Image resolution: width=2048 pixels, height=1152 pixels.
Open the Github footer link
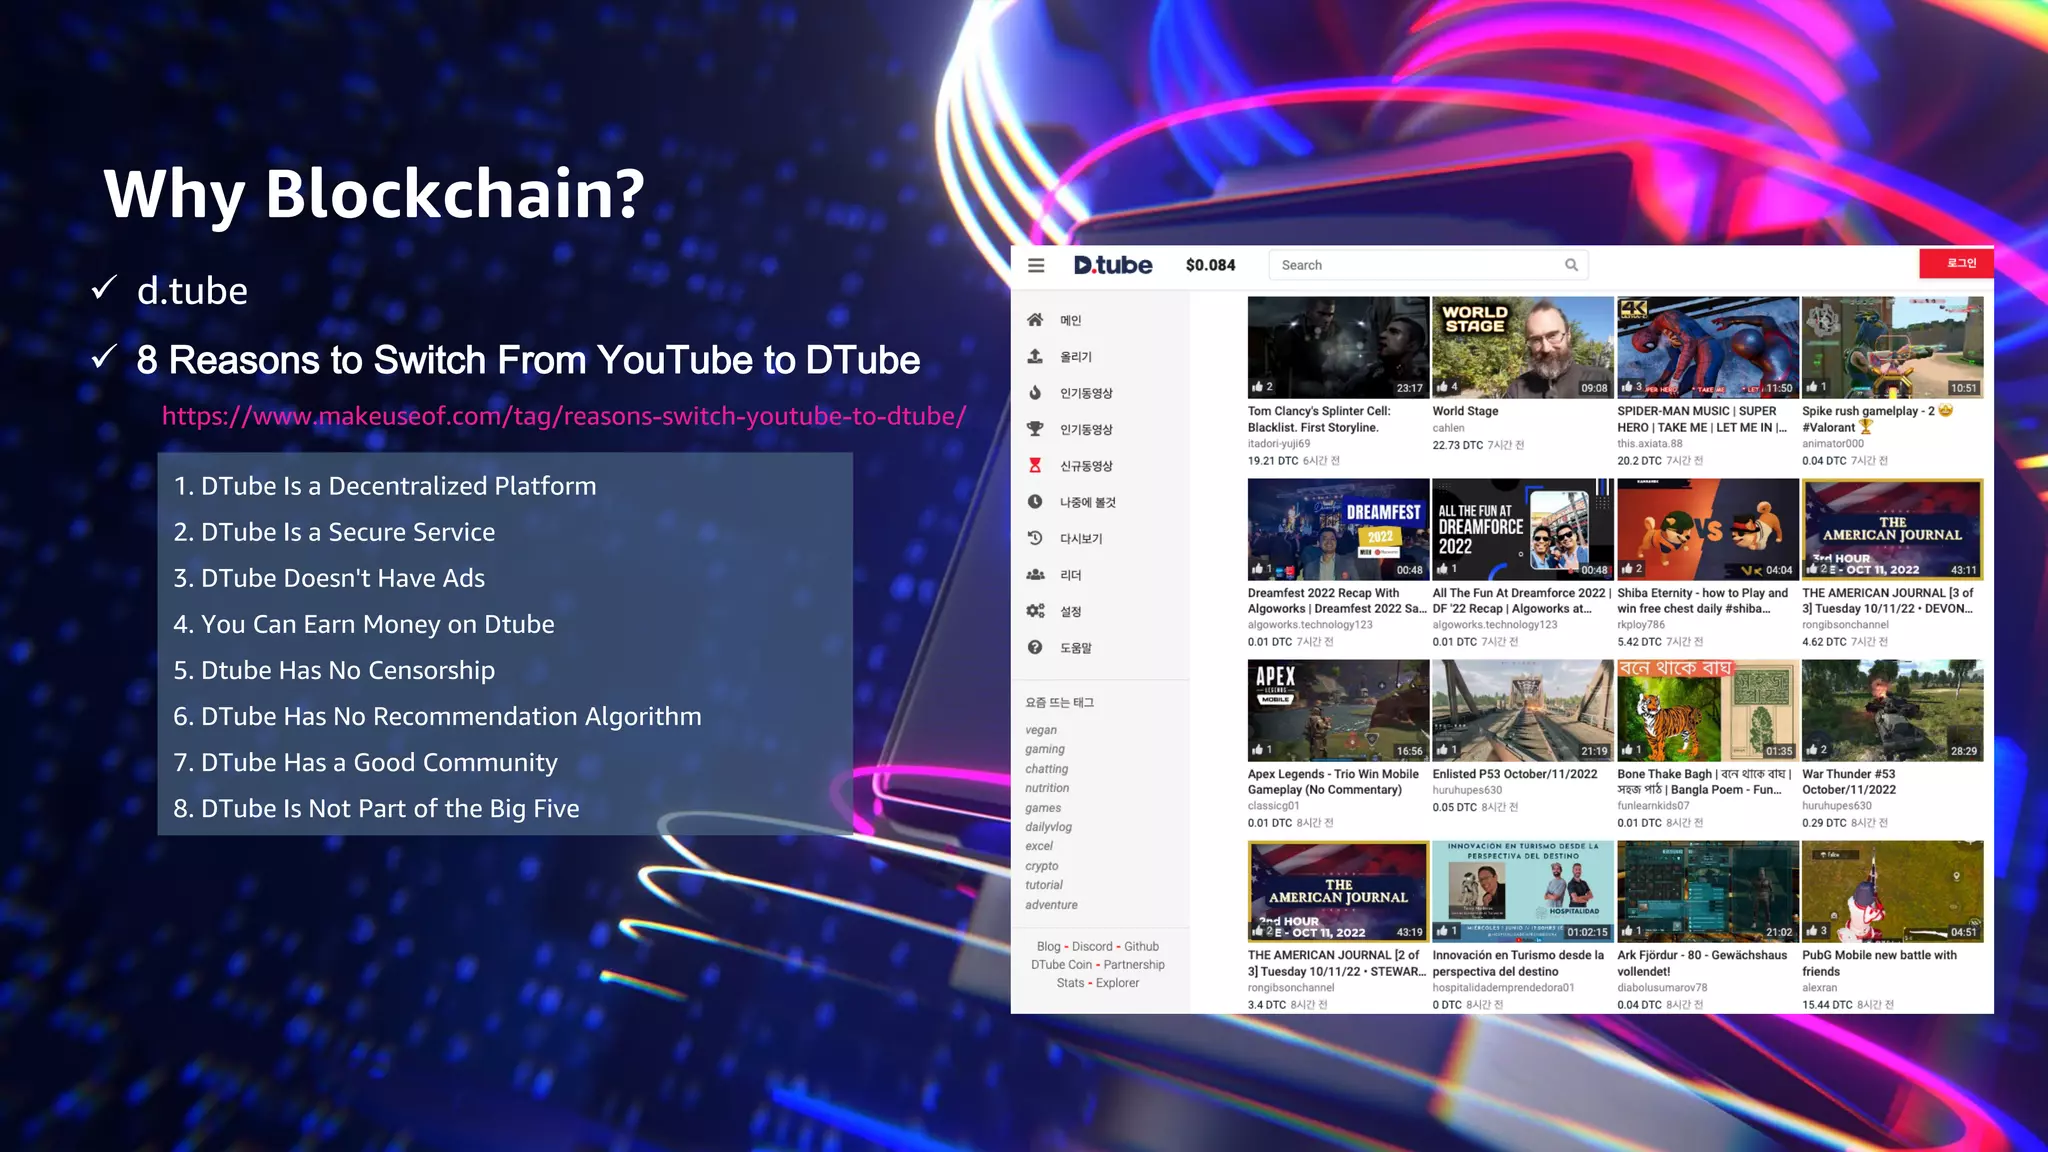(1141, 946)
